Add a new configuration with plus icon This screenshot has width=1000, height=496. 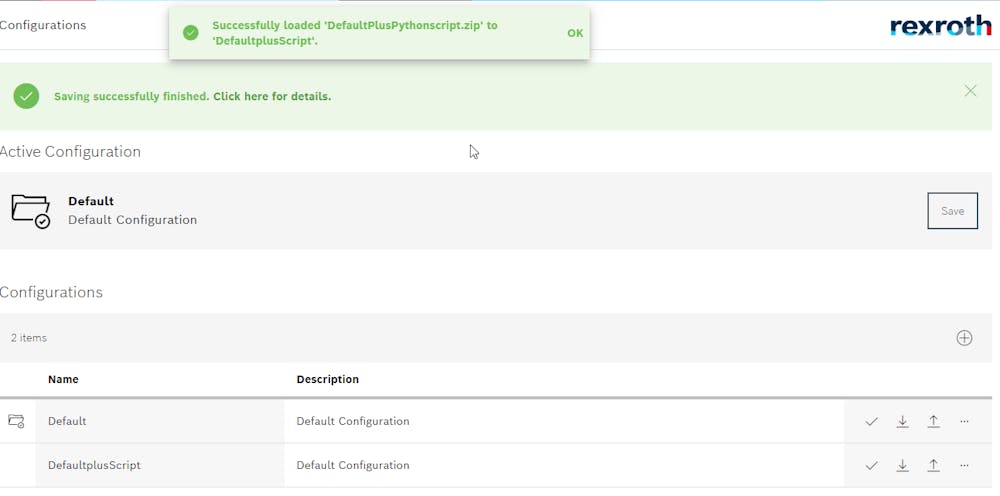[964, 338]
